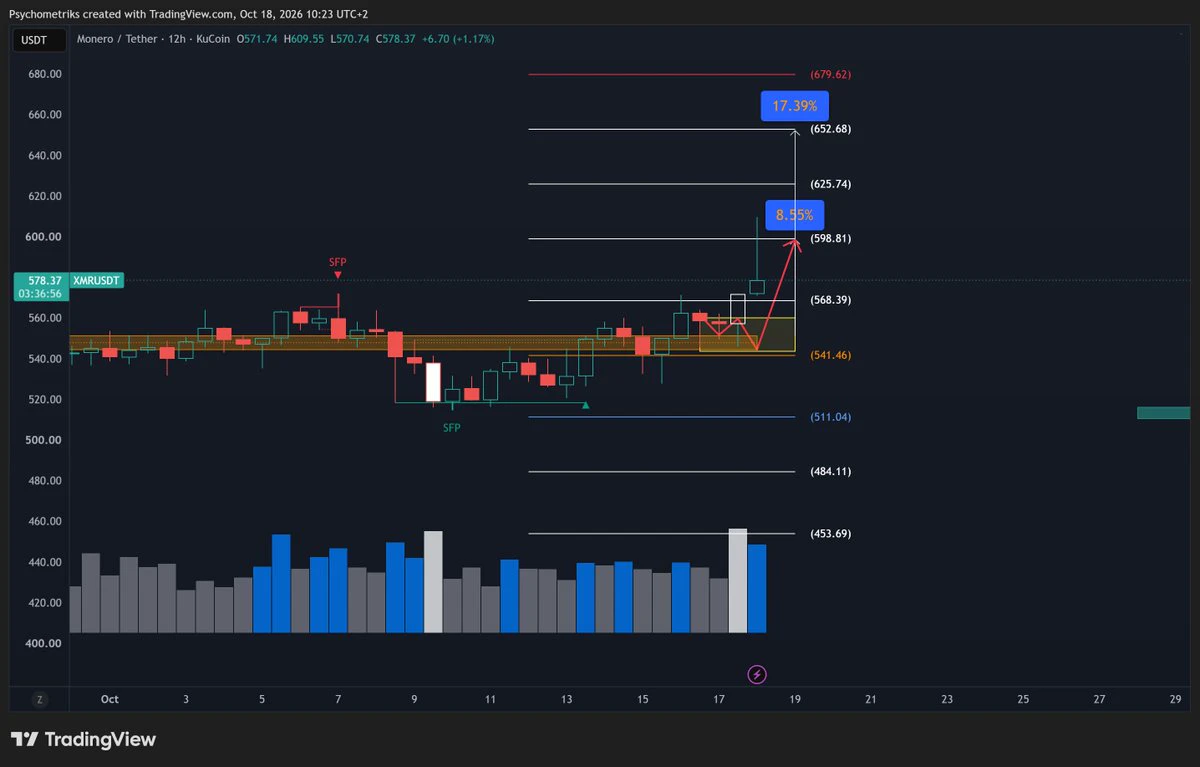Click the 600.00 price axis label

[43, 237]
